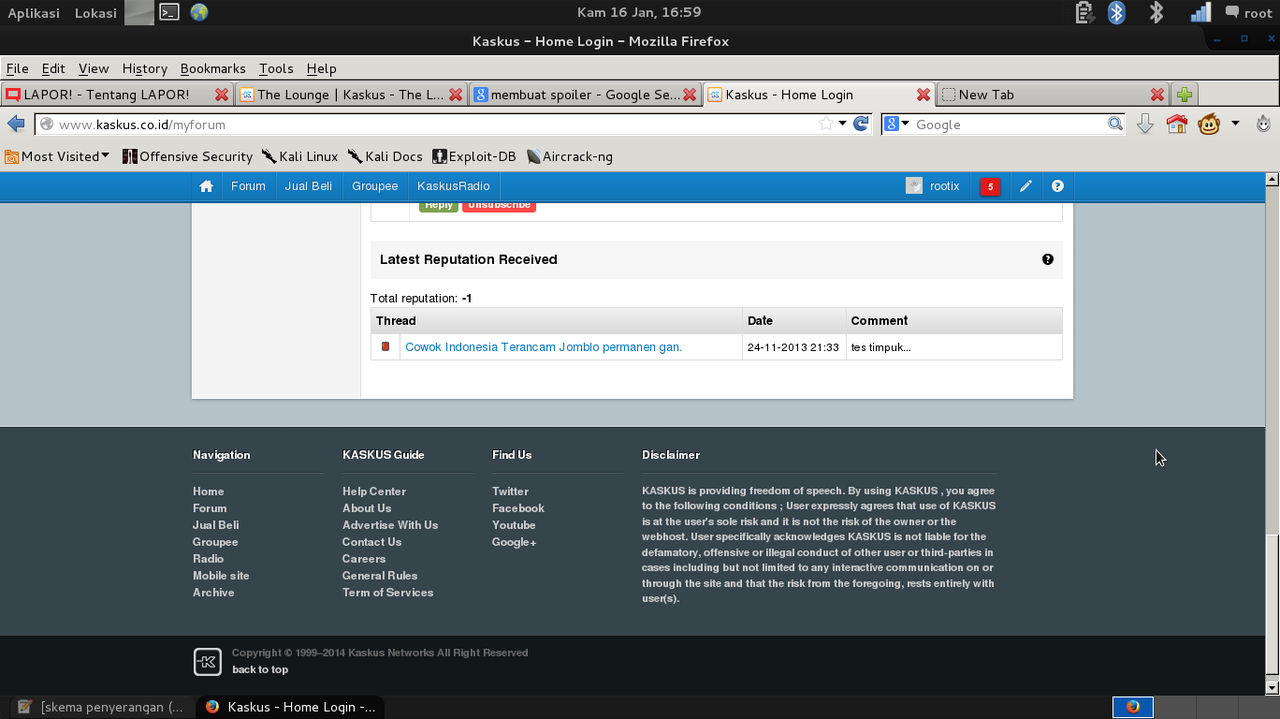The width and height of the screenshot is (1280, 719).
Task: Click the grey Bluetooth tray icon
Action: coord(1156,12)
